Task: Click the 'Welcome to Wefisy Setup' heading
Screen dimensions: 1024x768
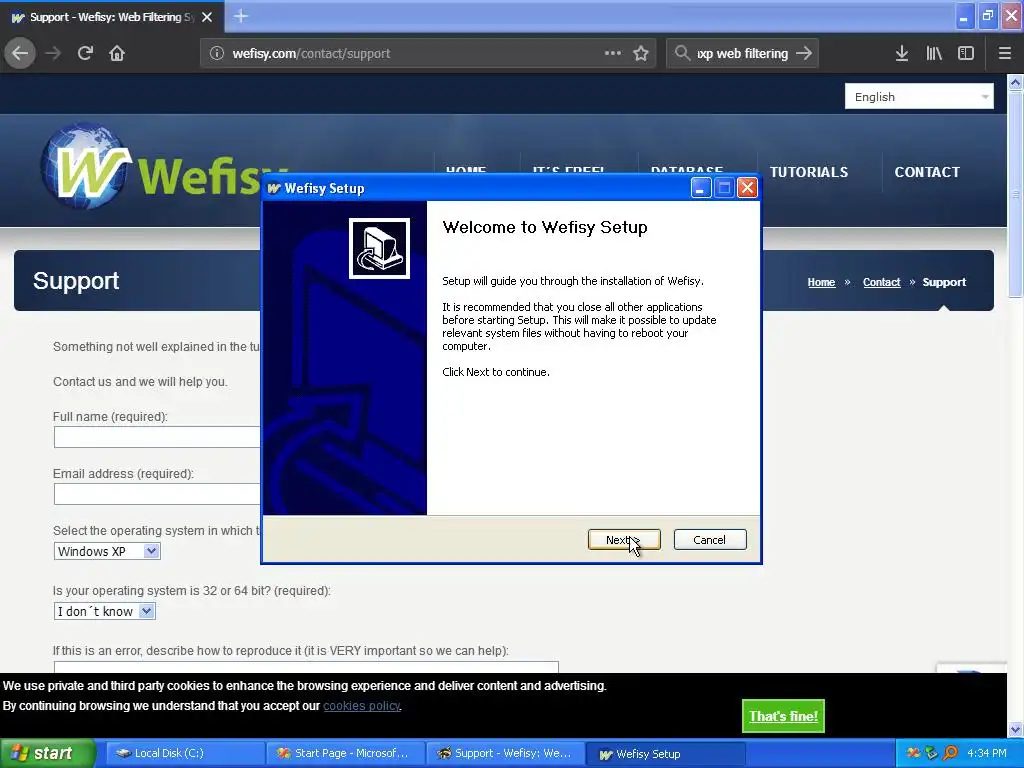Action: (545, 227)
